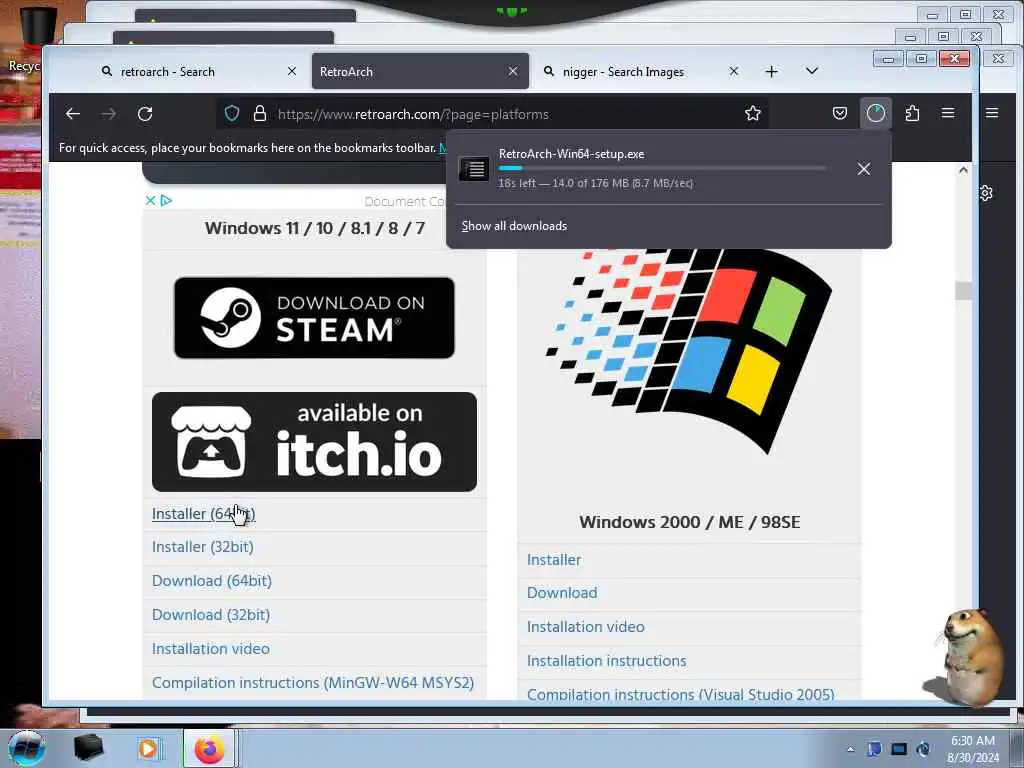The height and width of the screenshot is (768, 1024).
Task: Click the grayed-out forward arrow
Action: point(108,114)
